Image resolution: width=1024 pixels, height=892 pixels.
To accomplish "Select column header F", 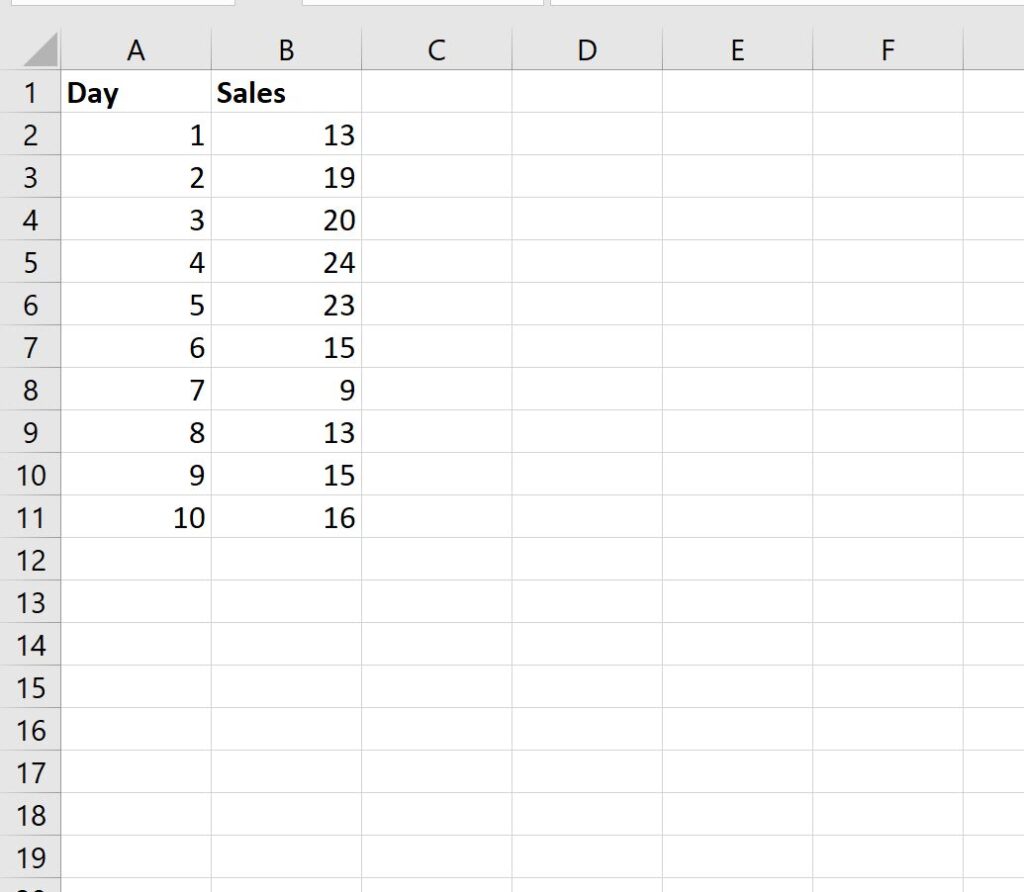I will [887, 49].
